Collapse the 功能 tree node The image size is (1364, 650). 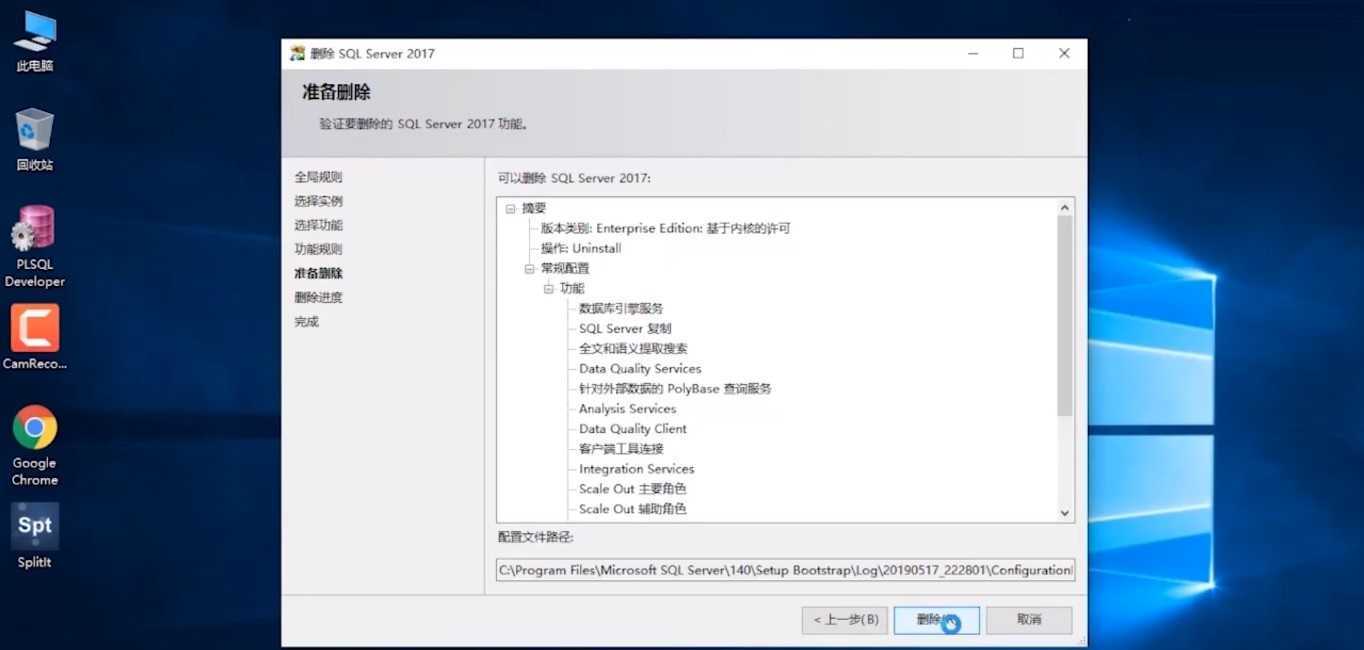(x=548, y=288)
